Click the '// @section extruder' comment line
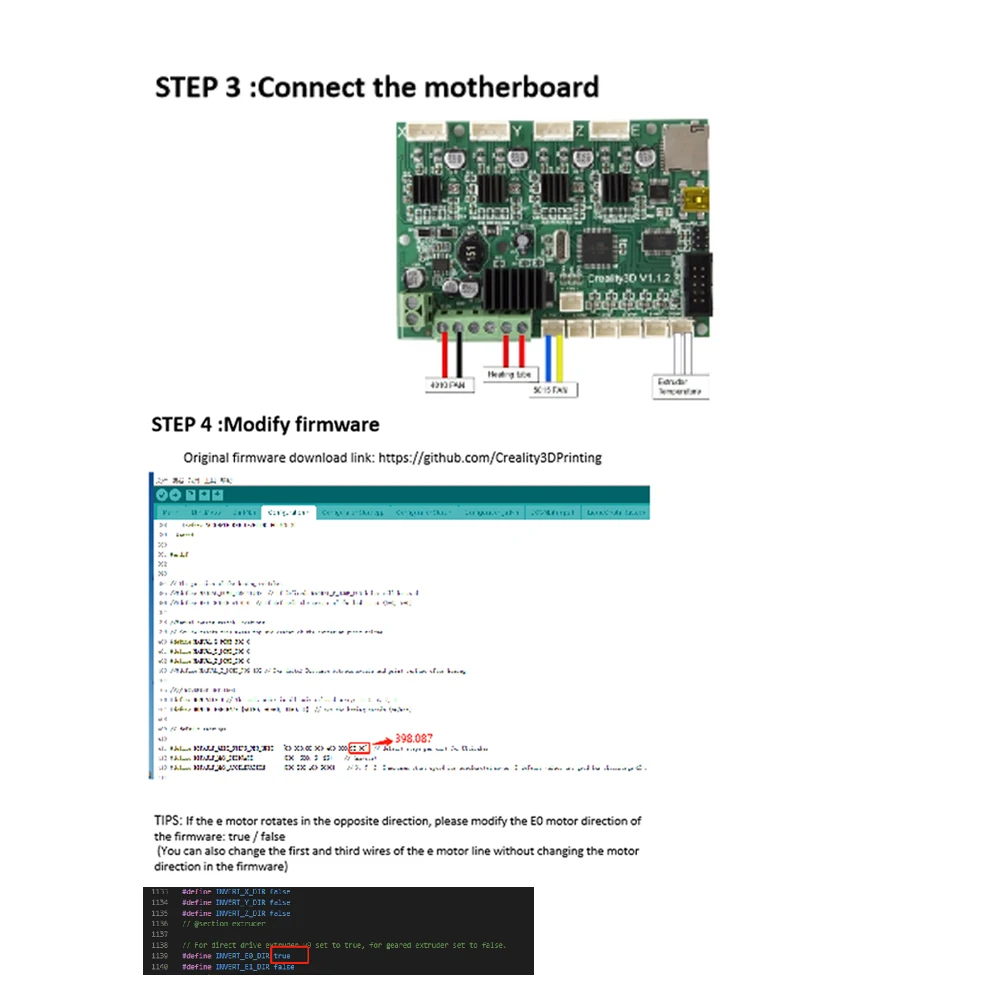This screenshot has height=1000, width=1000. coord(224,923)
